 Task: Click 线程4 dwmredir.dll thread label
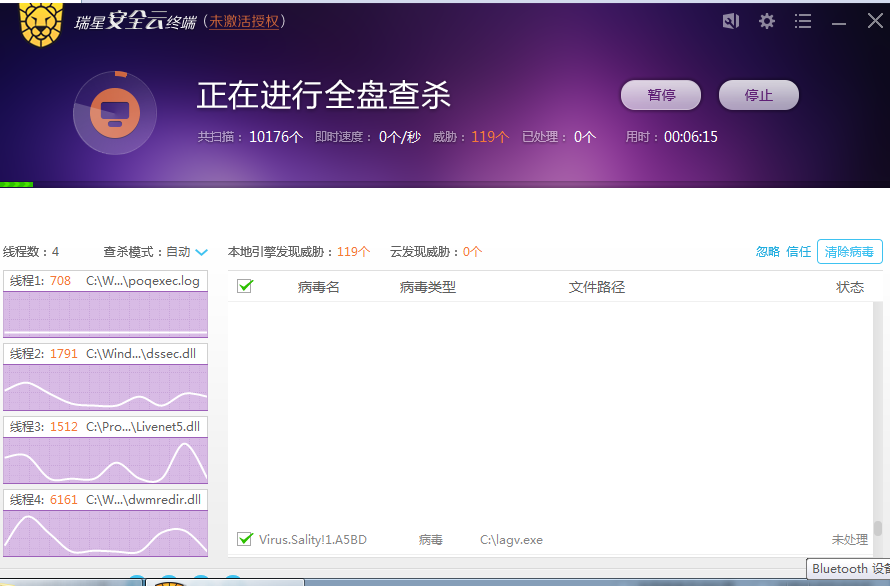pos(106,499)
